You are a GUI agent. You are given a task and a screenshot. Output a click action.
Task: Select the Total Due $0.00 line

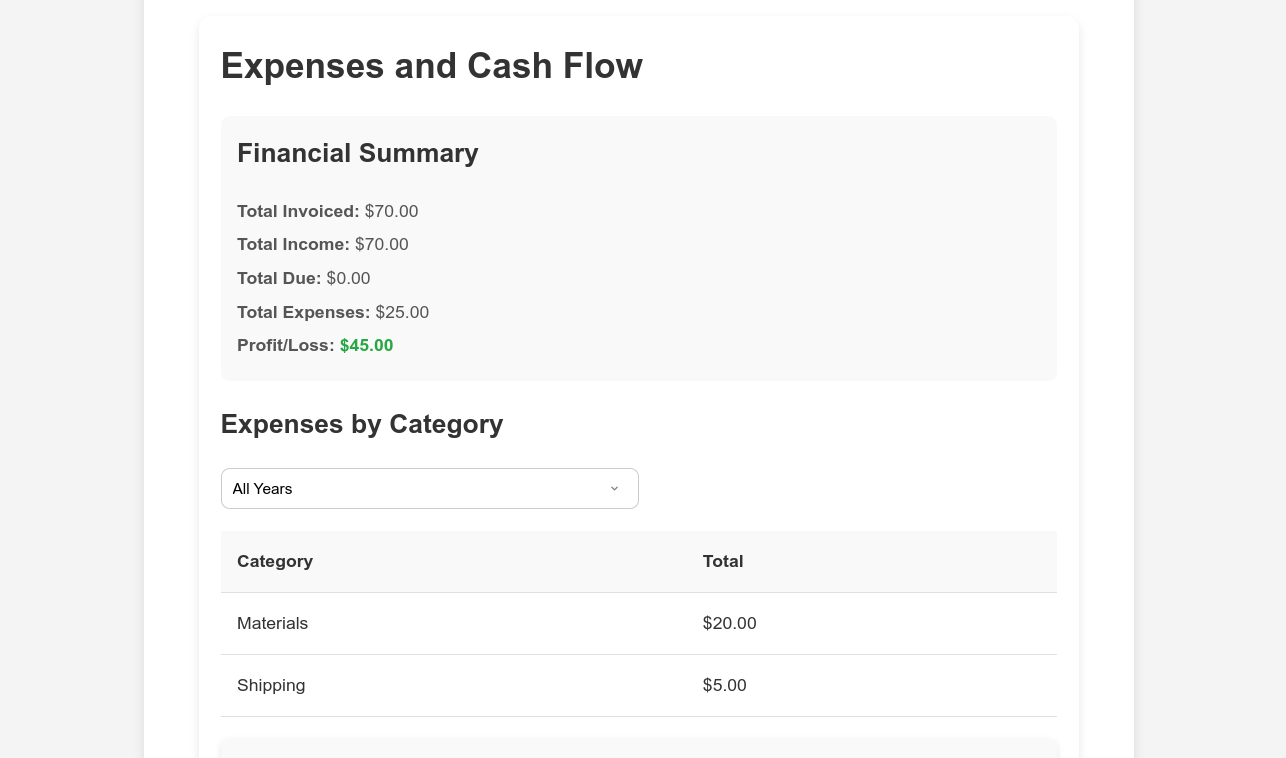(303, 278)
